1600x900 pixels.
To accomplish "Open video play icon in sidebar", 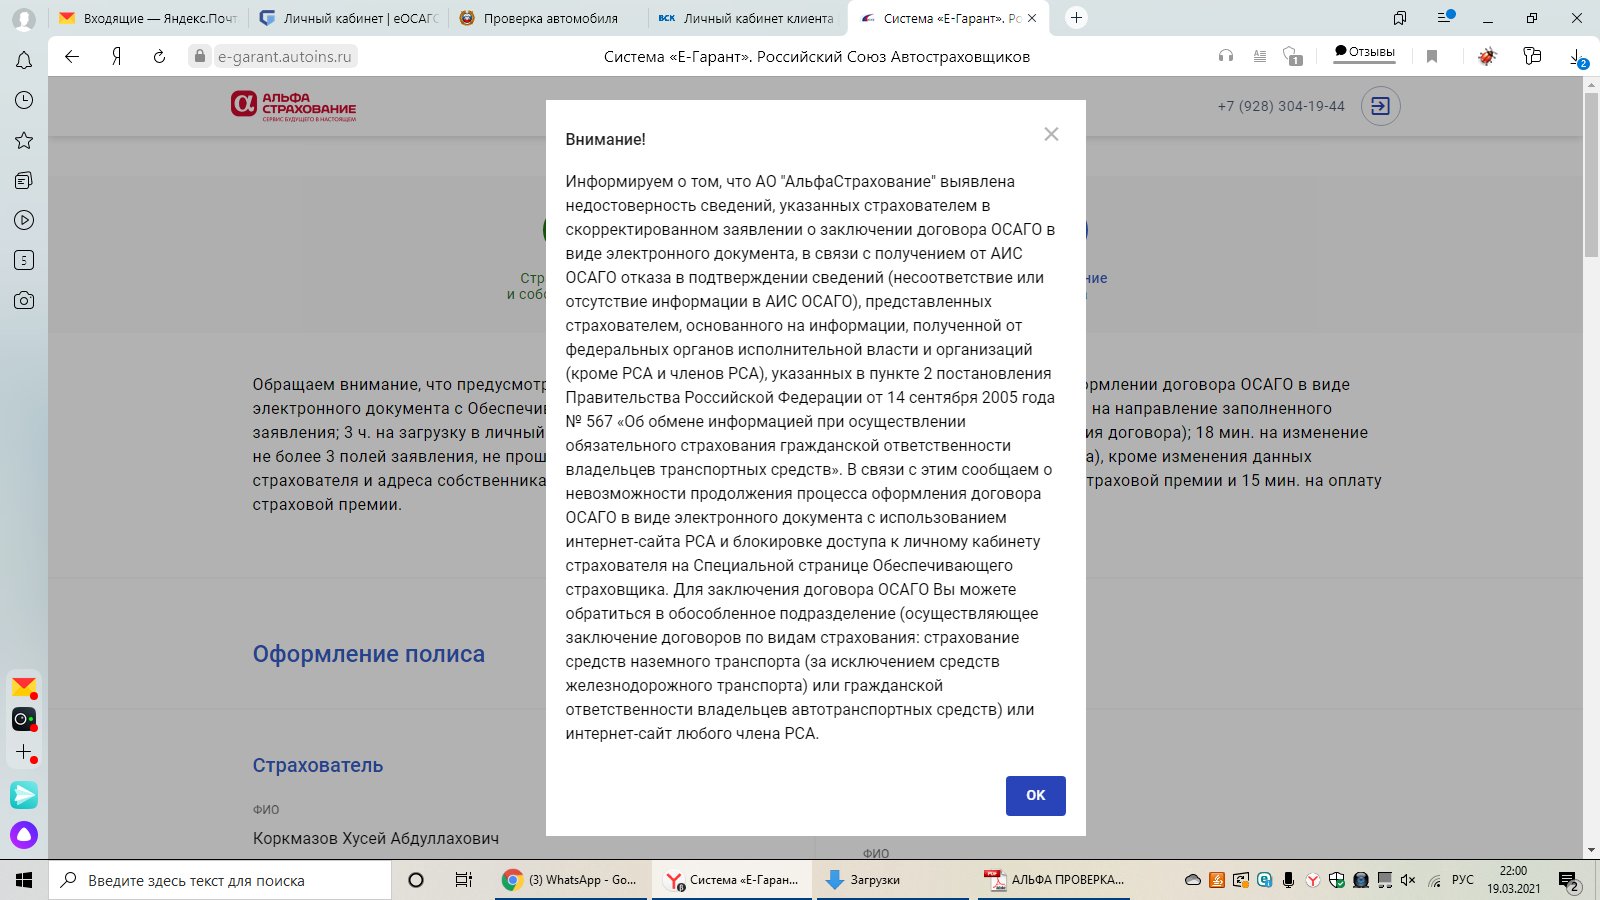I will pos(24,220).
